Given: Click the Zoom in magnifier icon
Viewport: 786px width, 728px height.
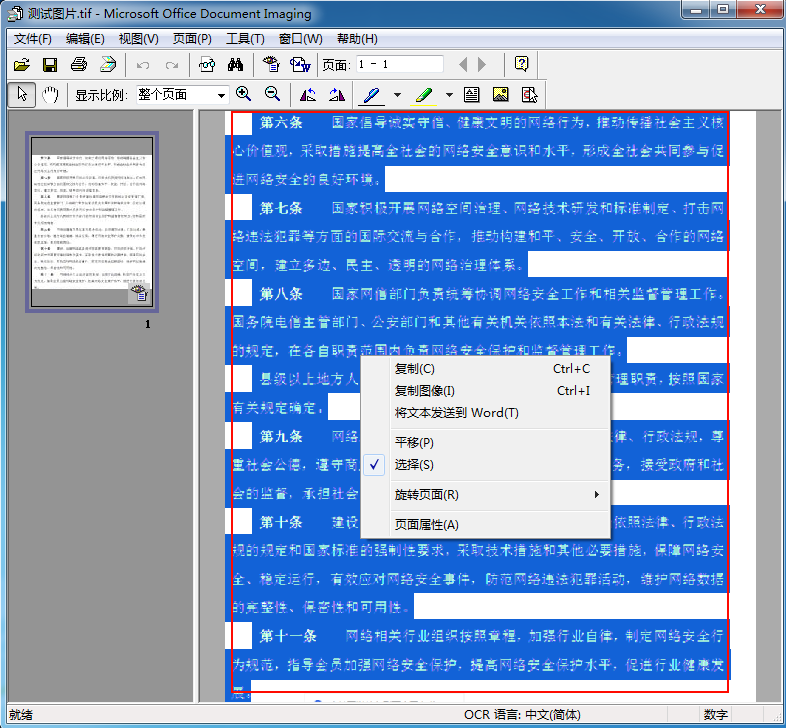Looking at the screenshot, I should [243, 95].
